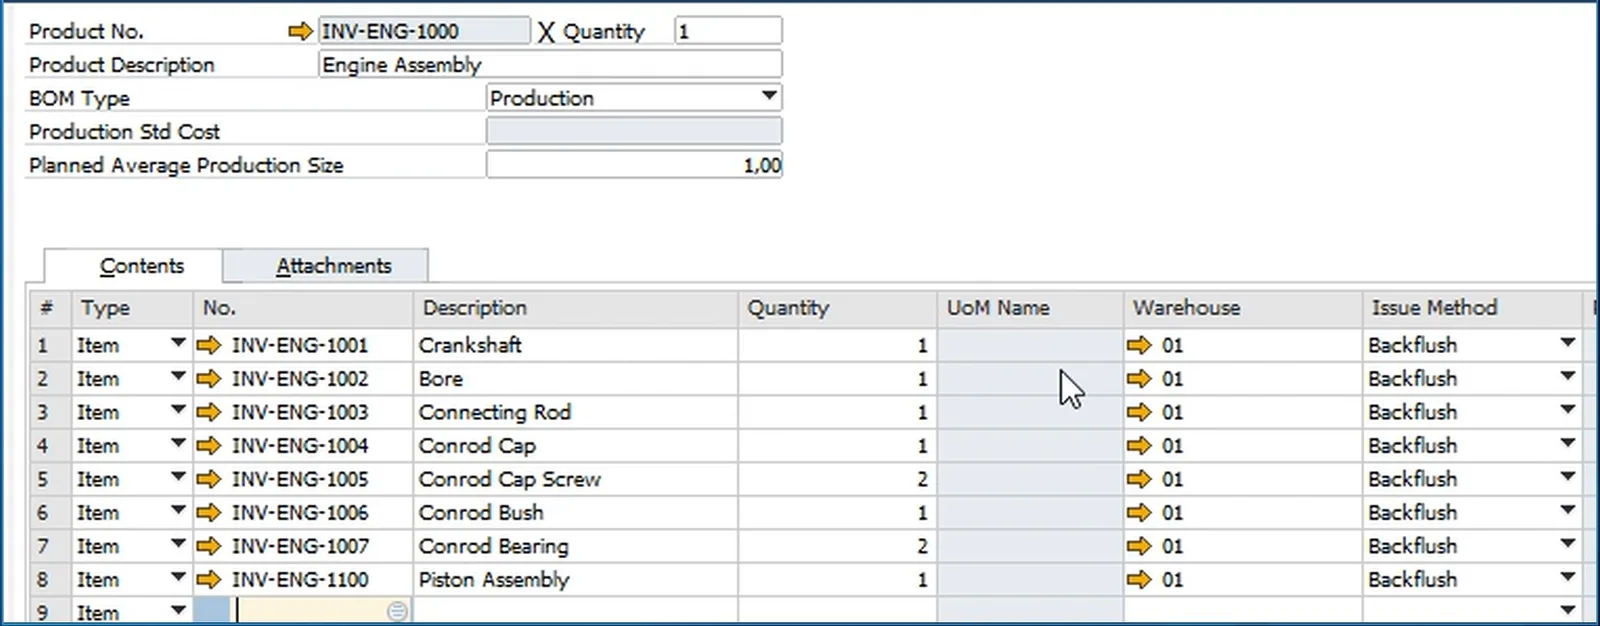This screenshot has height=626, width=1600.
Task: Click the Bore description cell
Action: (575, 379)
